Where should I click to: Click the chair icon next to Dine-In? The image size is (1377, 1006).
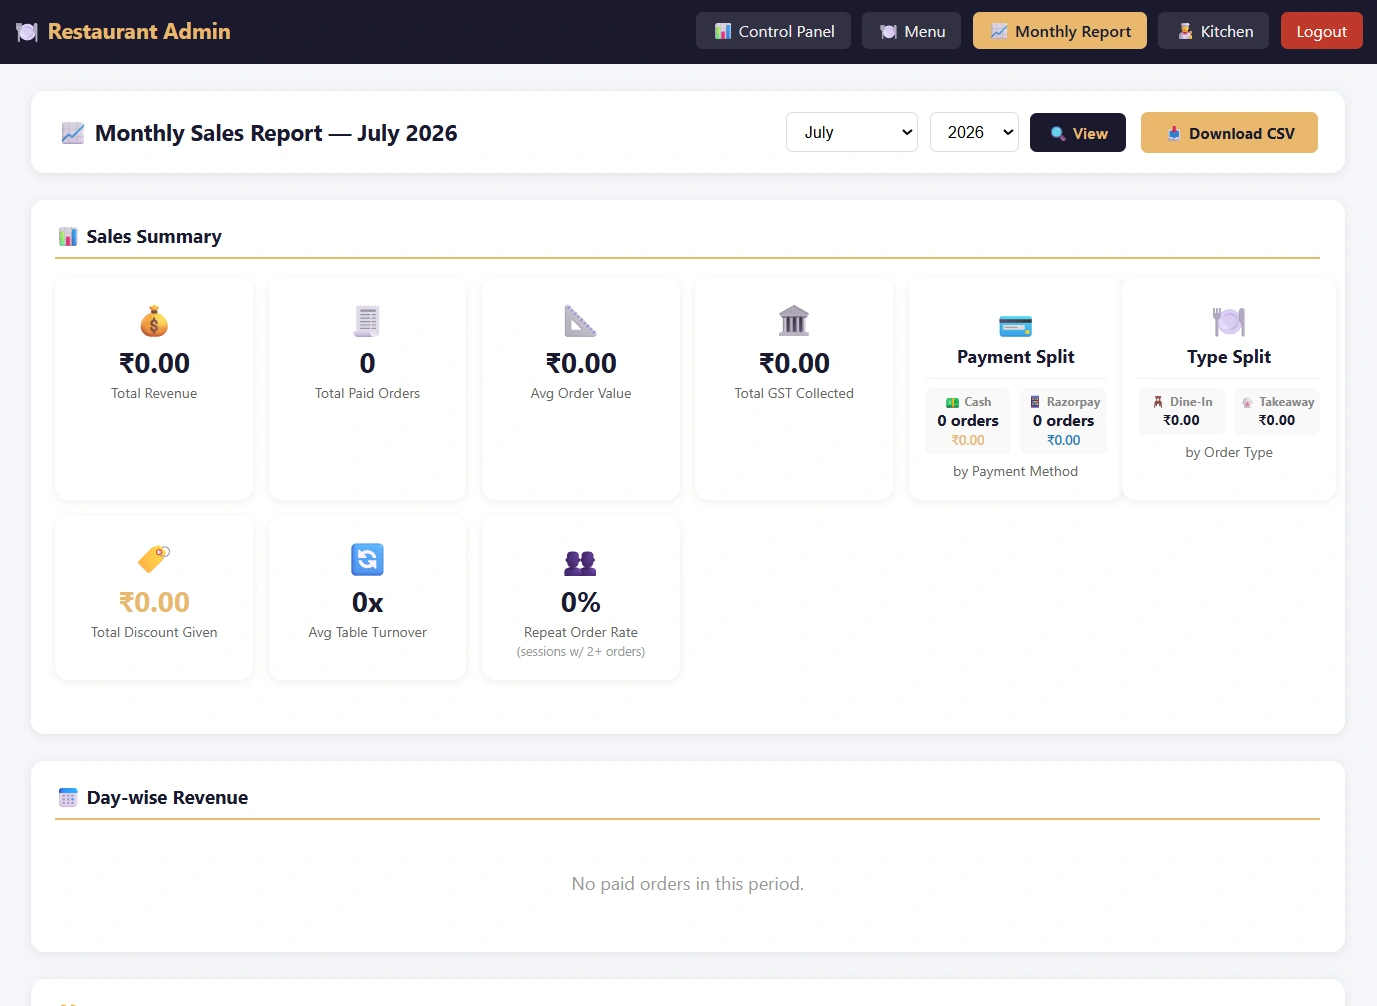pyautogui.click(x=1158, y=402)
